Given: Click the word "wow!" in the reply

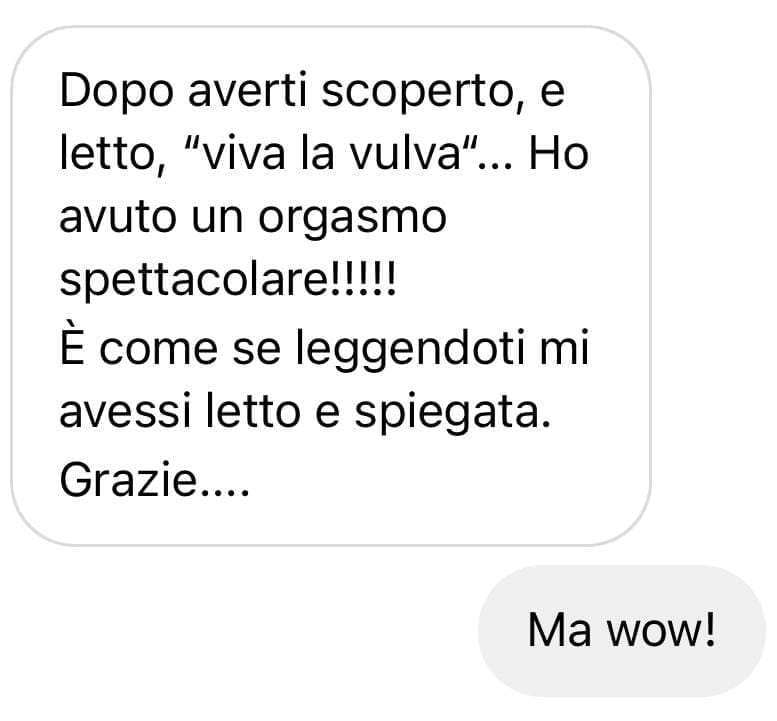Looking at the screenshot, I should pyautogui.click(x=662, y=630).
